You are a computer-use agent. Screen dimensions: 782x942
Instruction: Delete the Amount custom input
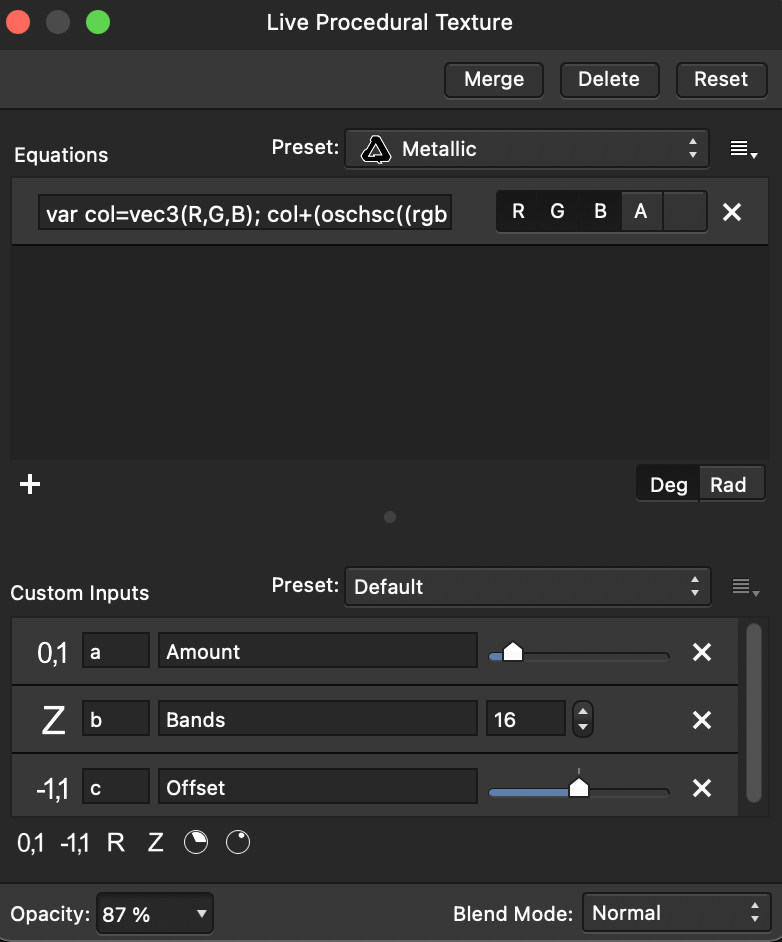click(x=702, y=652)
